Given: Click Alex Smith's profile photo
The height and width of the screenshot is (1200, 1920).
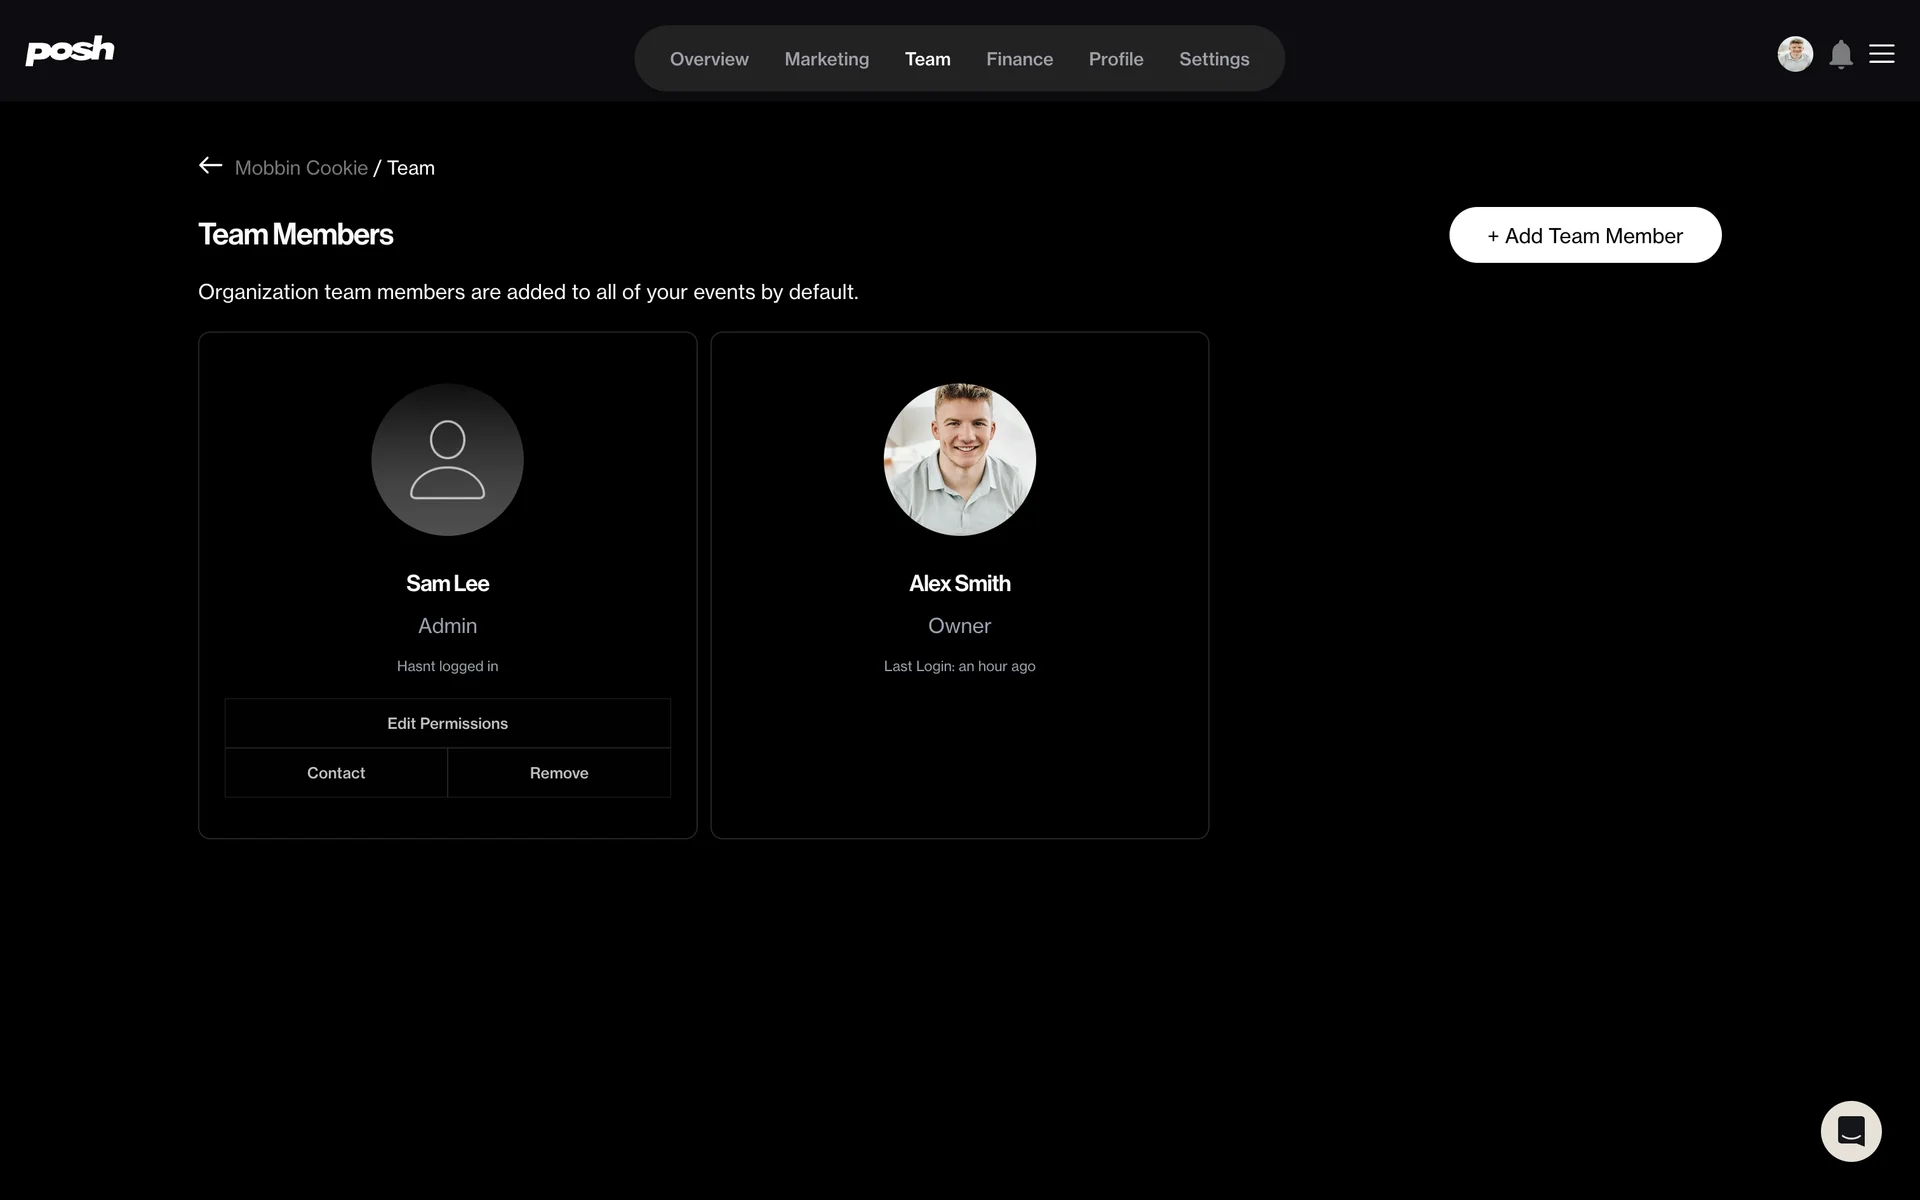Looking at the screenshot, I should coord(959,460).
